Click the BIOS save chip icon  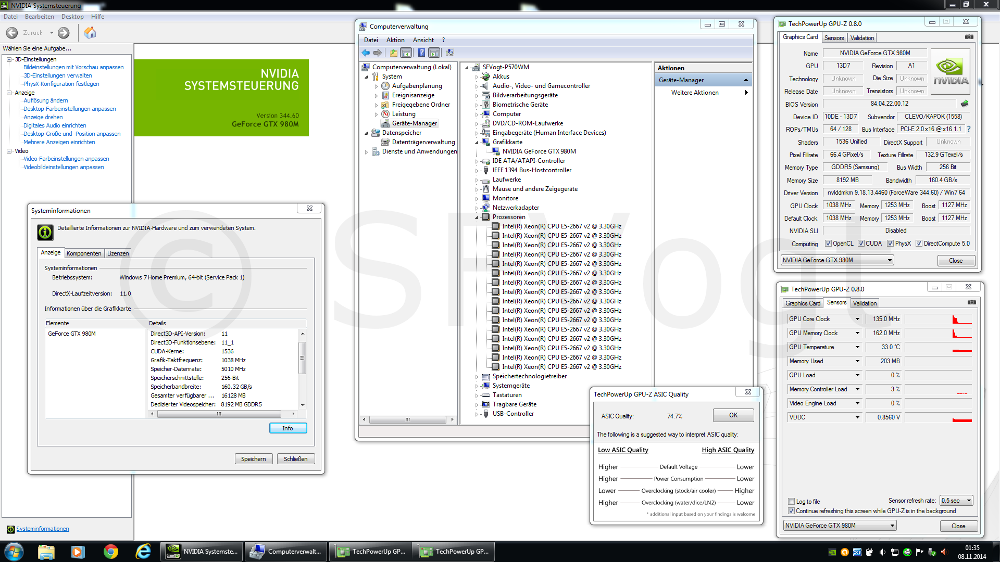click(964, 103)
